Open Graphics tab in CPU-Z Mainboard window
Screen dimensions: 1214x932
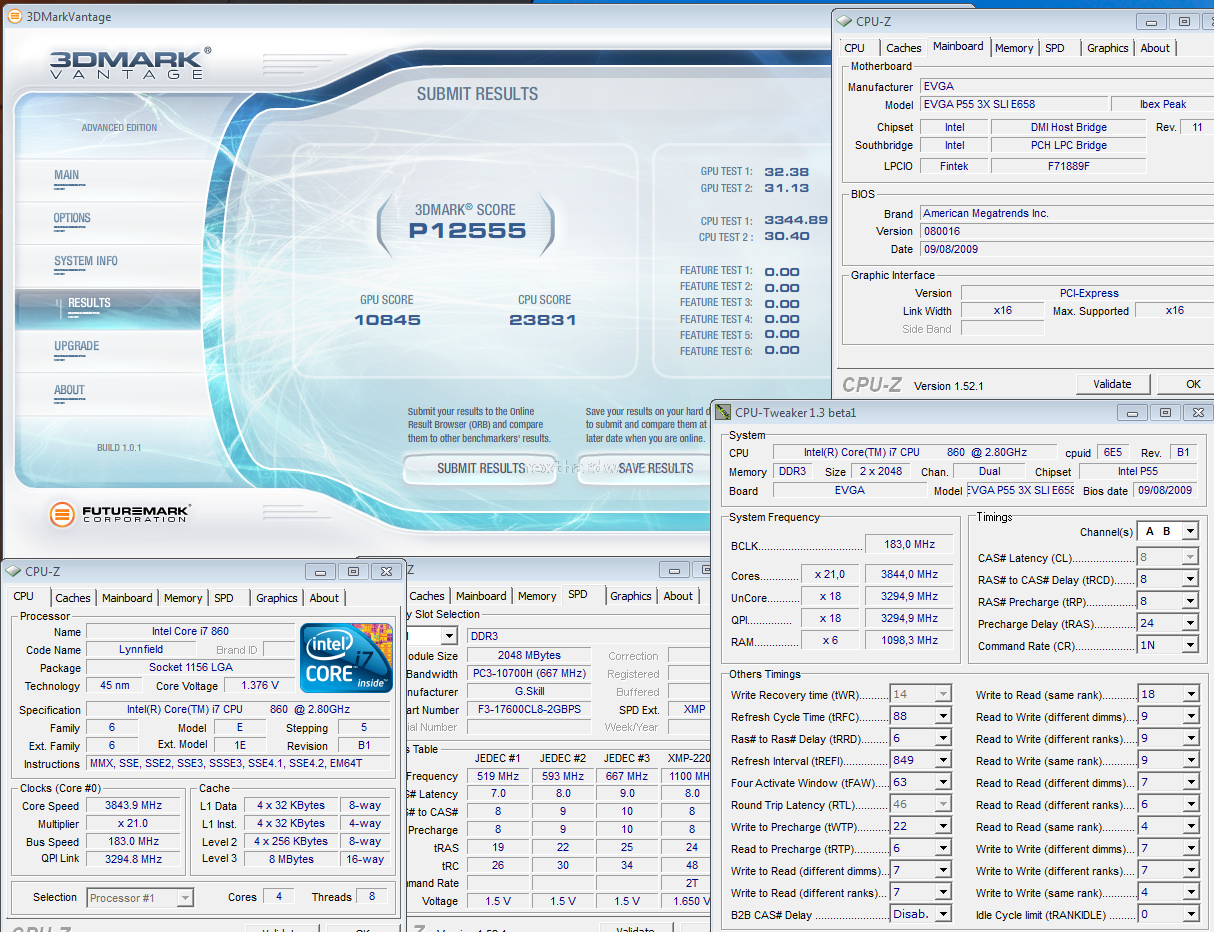(1108, 48)
